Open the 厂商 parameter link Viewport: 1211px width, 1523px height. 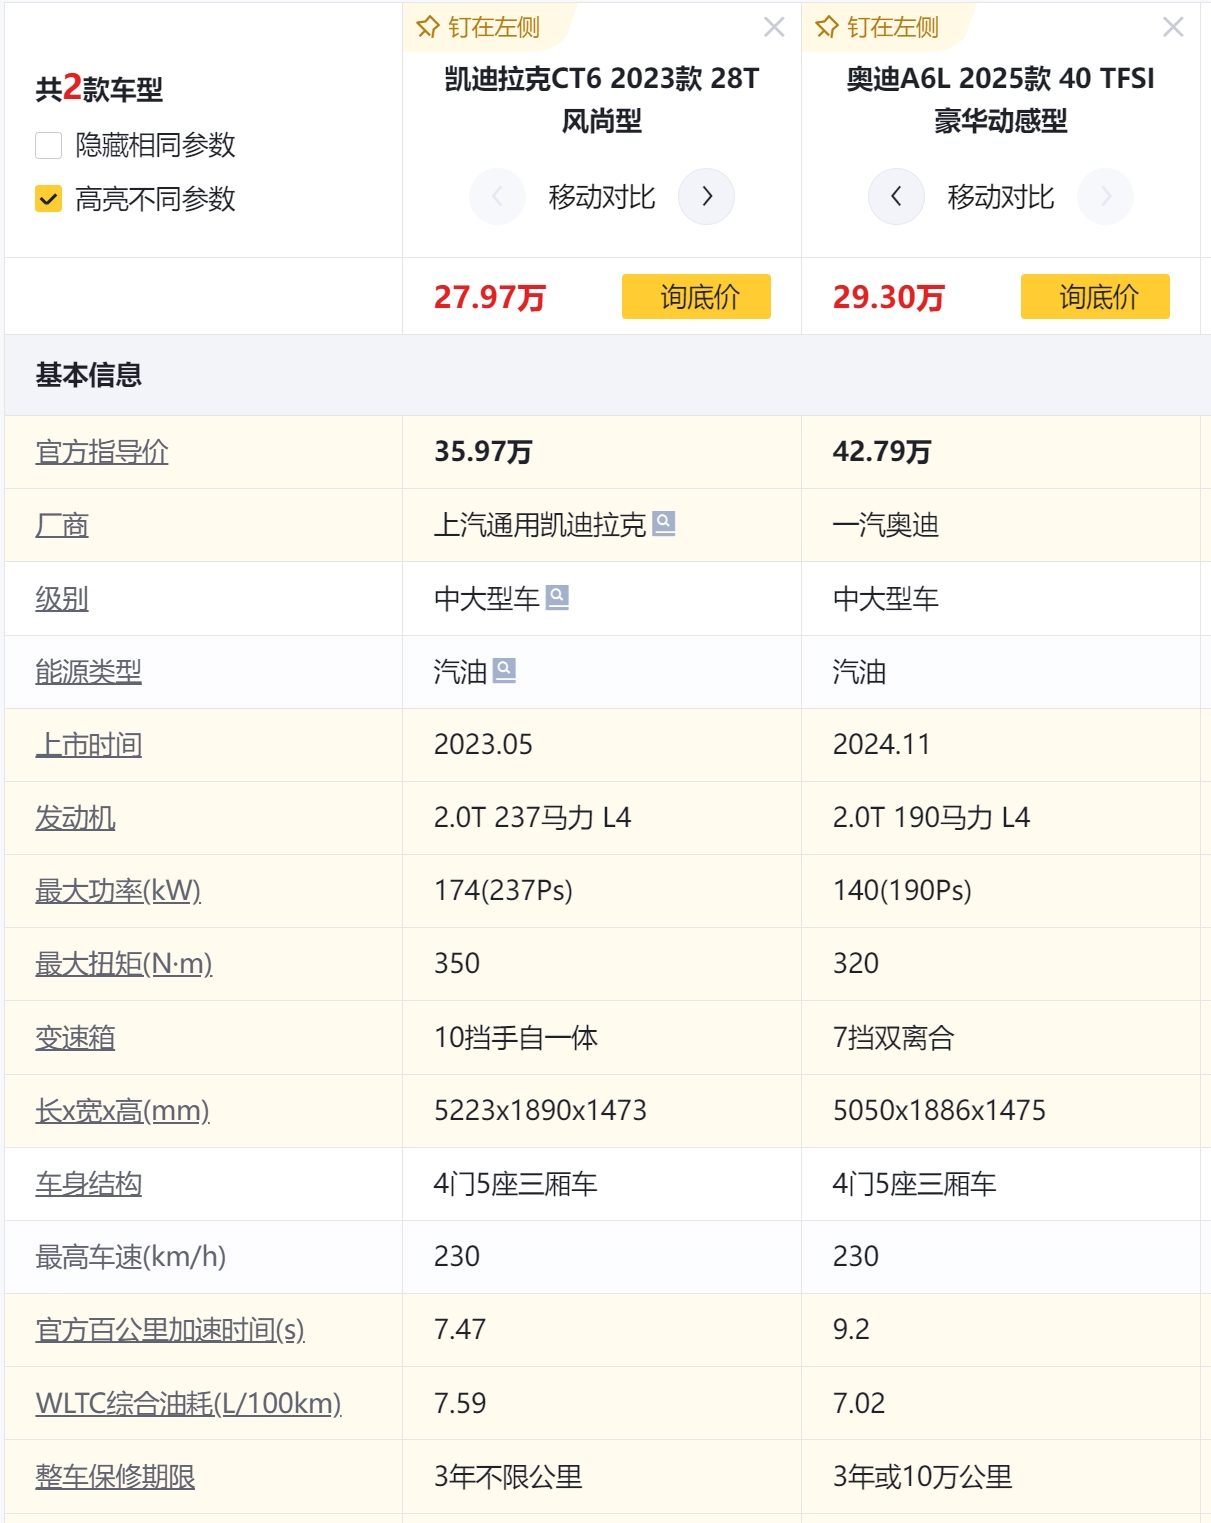(62, 525)
